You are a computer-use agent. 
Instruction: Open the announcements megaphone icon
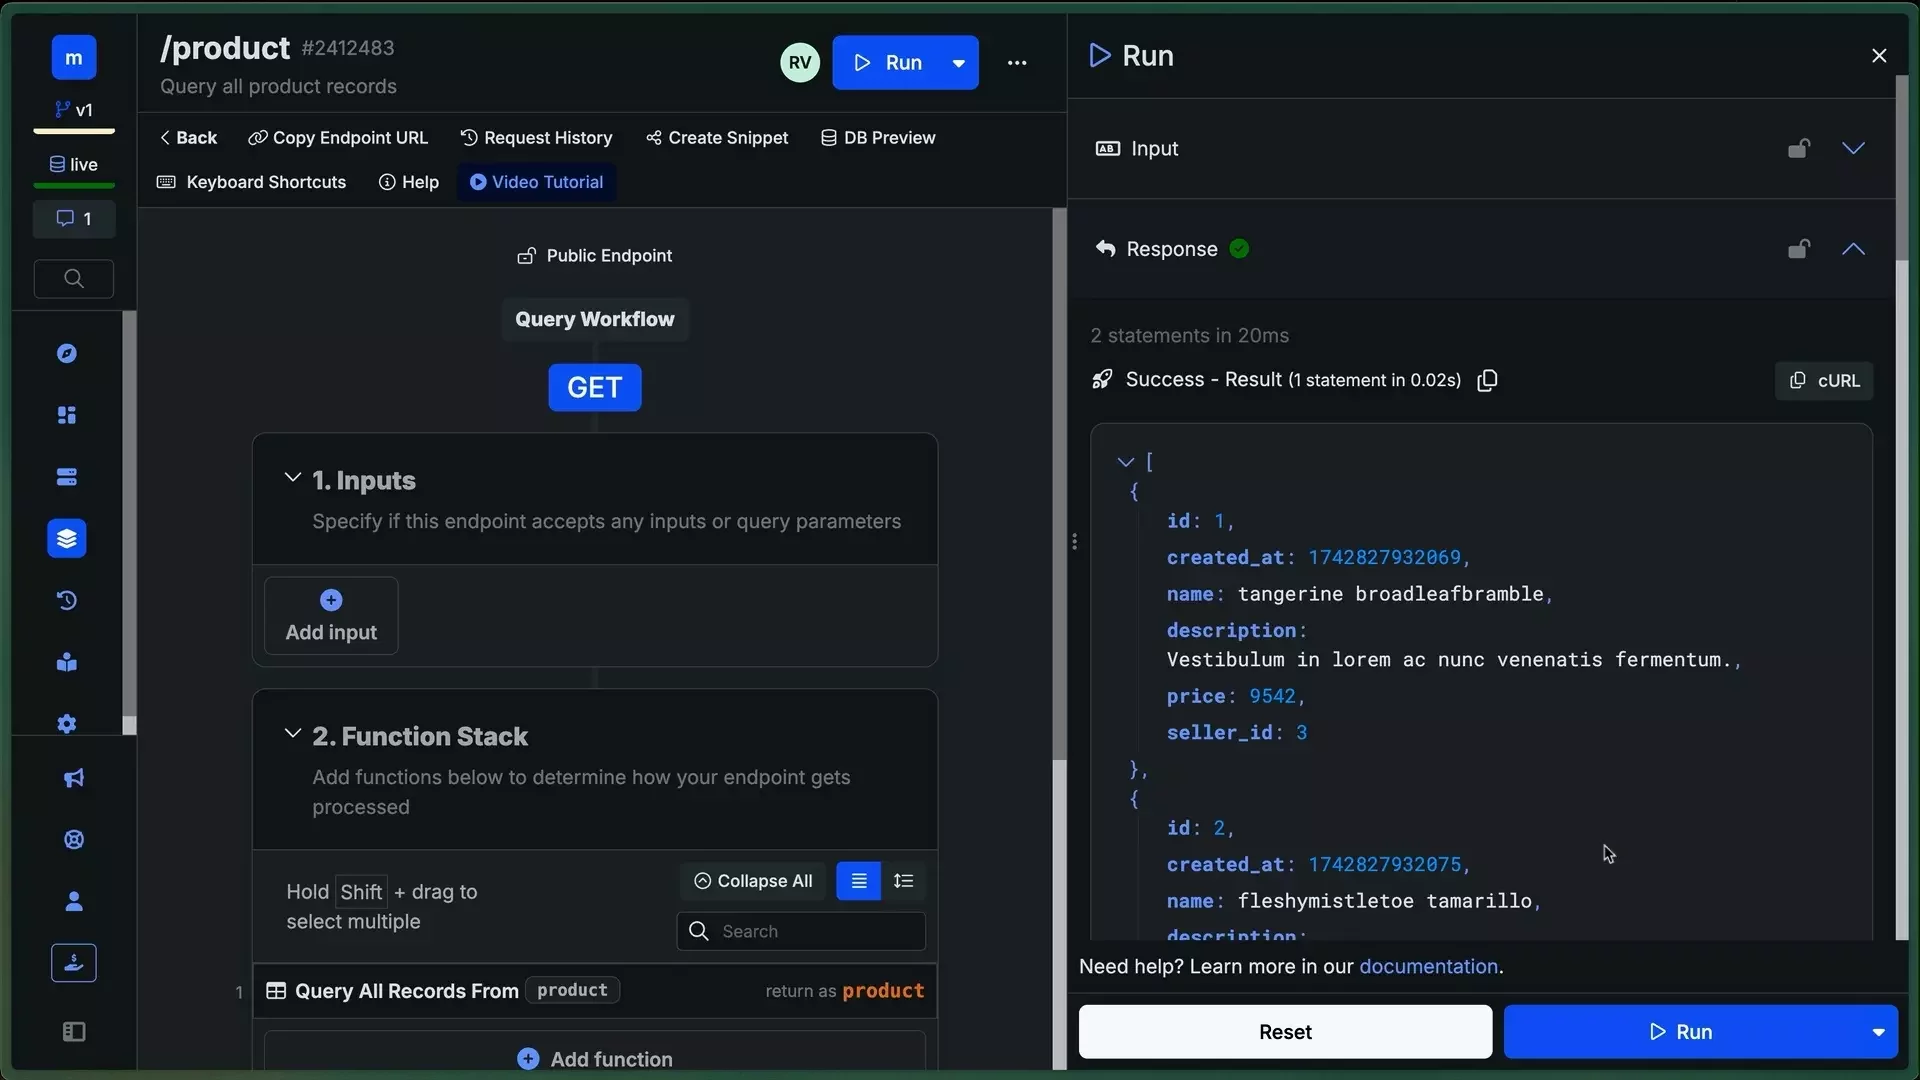tap(74, 778)
